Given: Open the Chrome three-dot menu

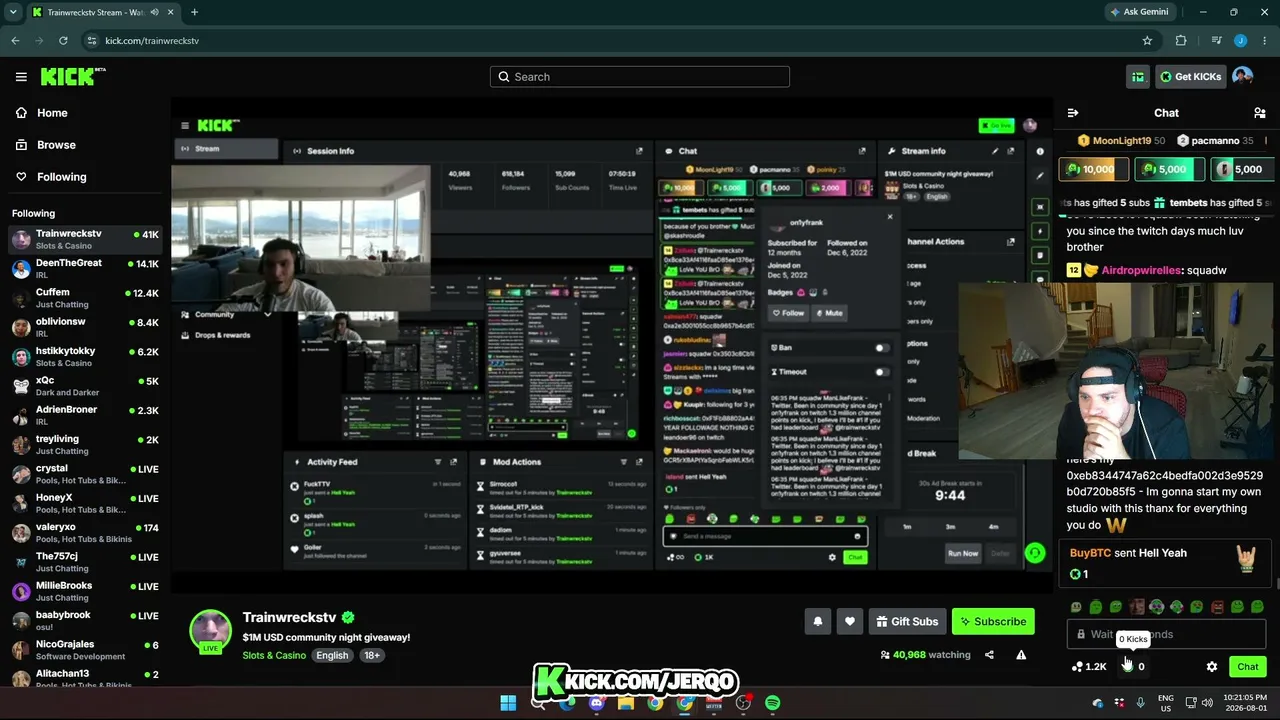Looking at the screenshot, I should (1263, 41).
